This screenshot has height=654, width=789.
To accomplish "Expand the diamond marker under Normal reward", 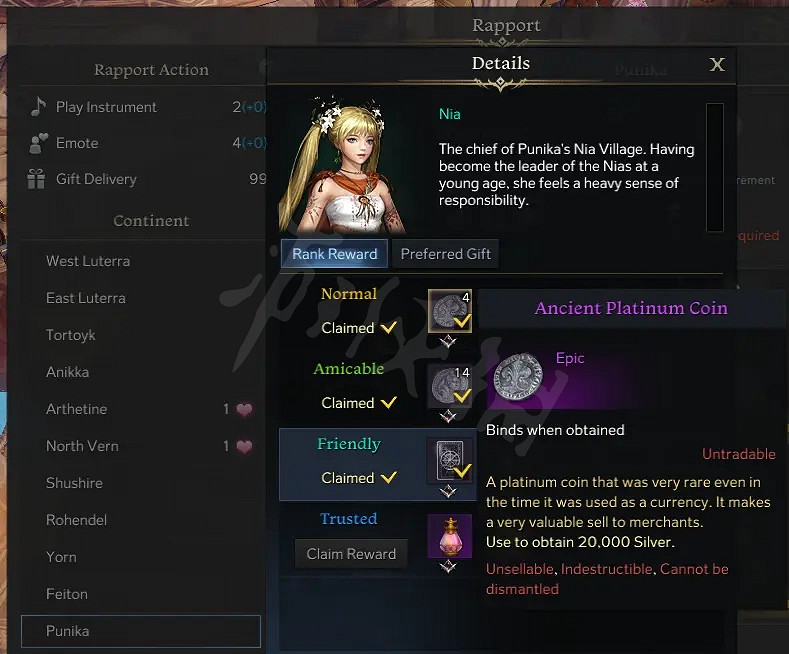I will (x=448, y=342).
